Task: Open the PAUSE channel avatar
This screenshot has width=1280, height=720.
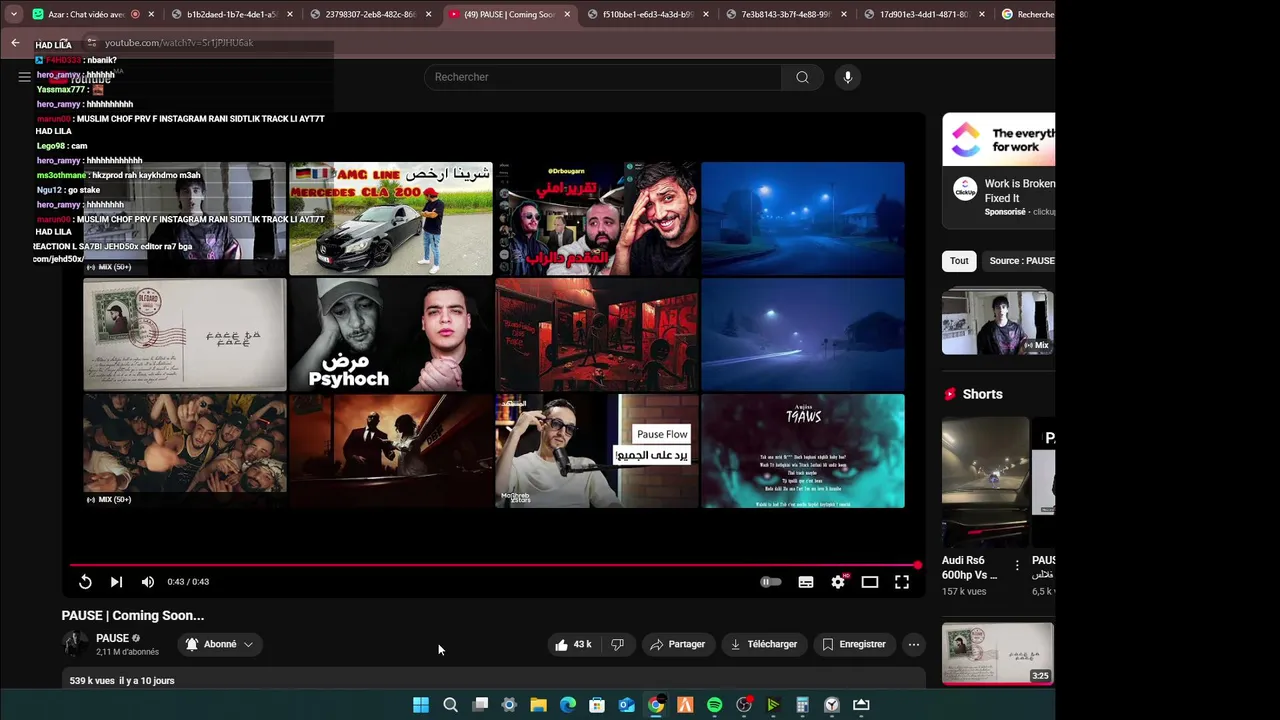Action: click(x=75, y=644)
